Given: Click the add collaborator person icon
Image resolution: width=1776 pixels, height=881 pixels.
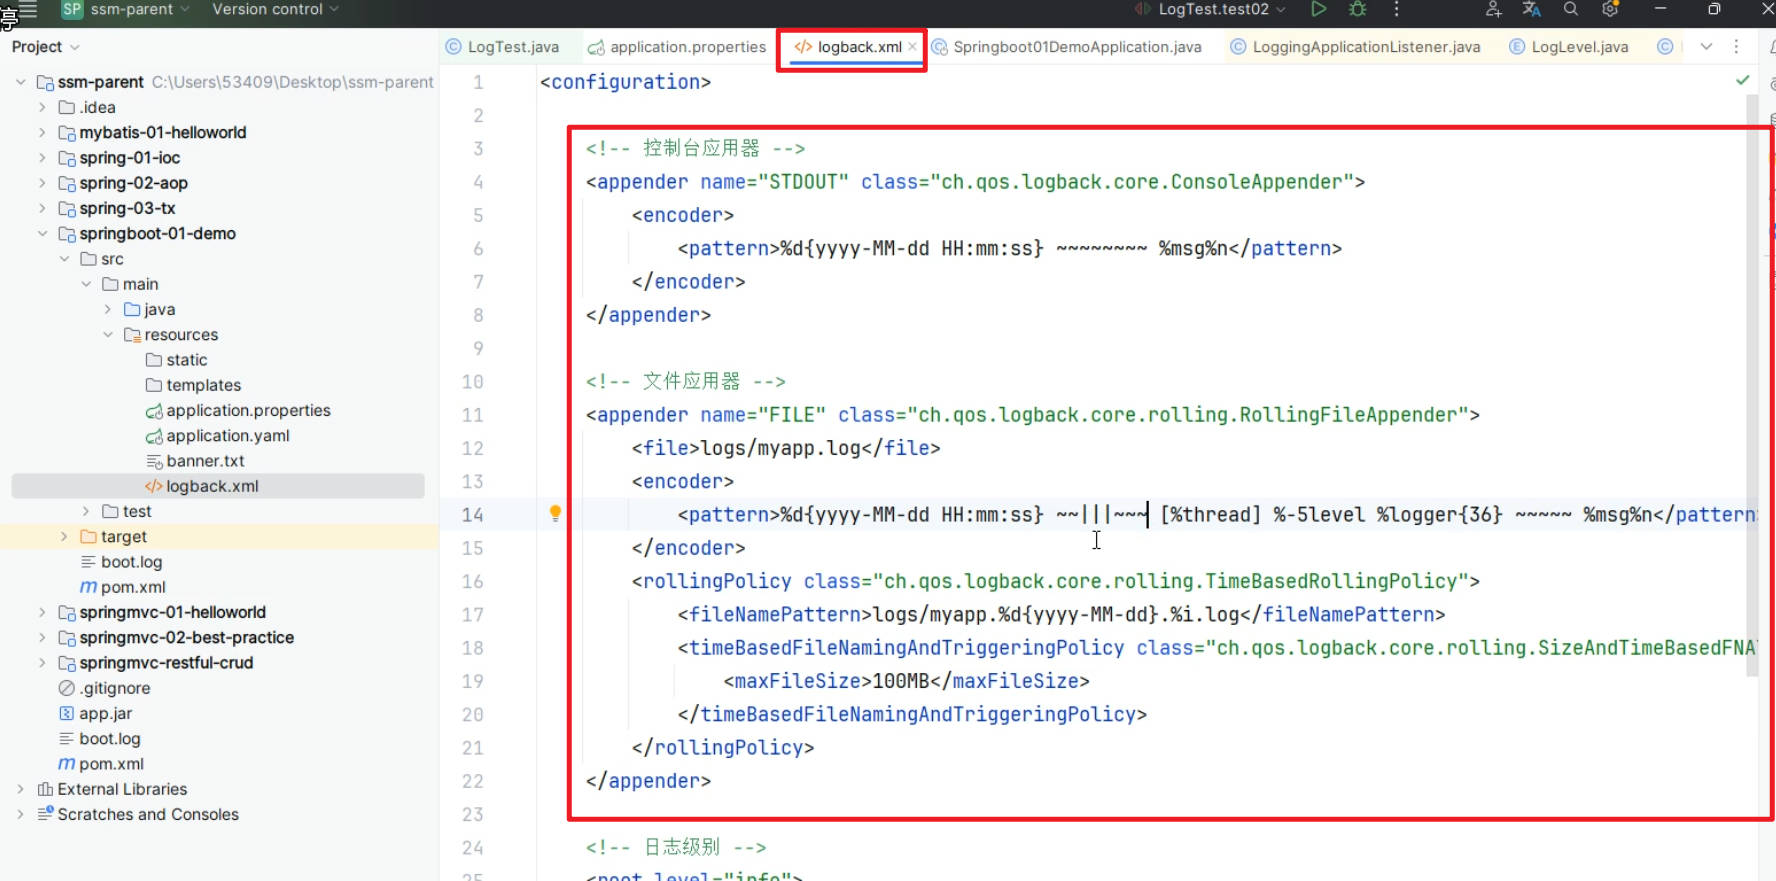Looking at the screenshot, I should (1493, 9).
